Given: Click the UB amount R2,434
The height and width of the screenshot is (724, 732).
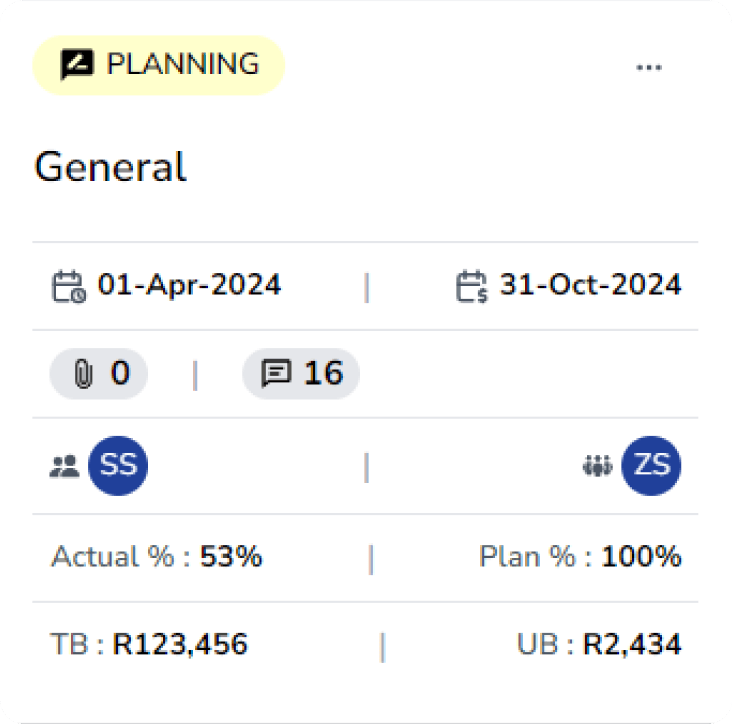Looking at the screenshot, I should pyautogui.click(x=634, y=645).
